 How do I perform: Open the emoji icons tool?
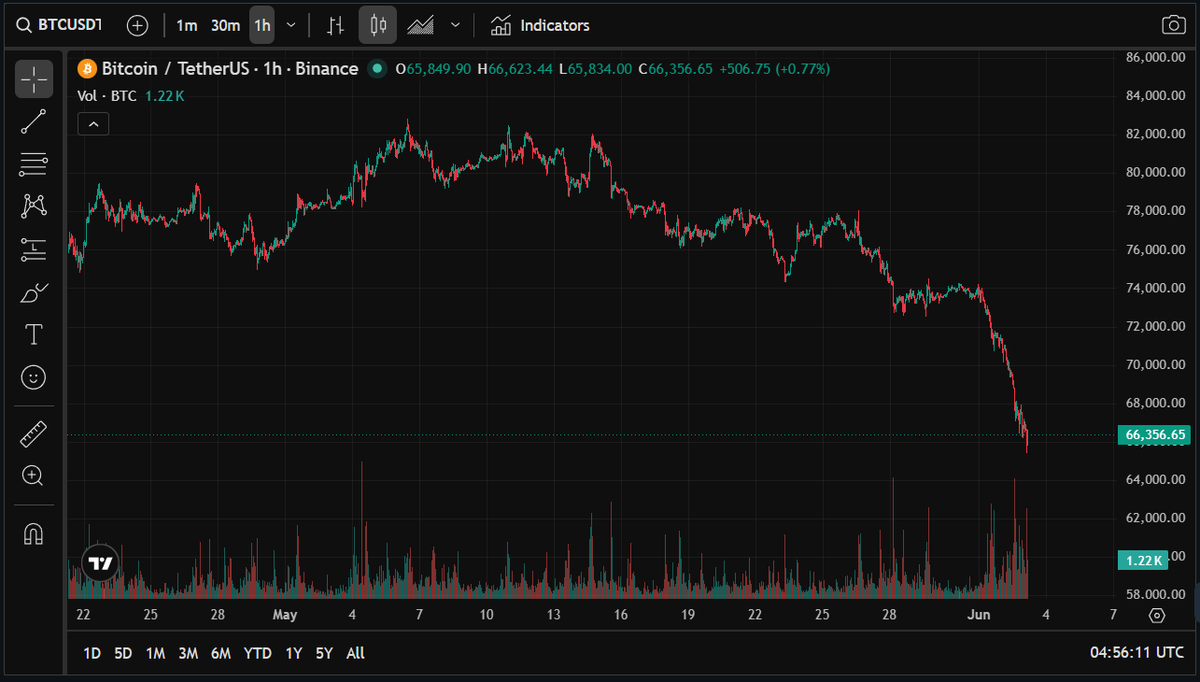34,377
